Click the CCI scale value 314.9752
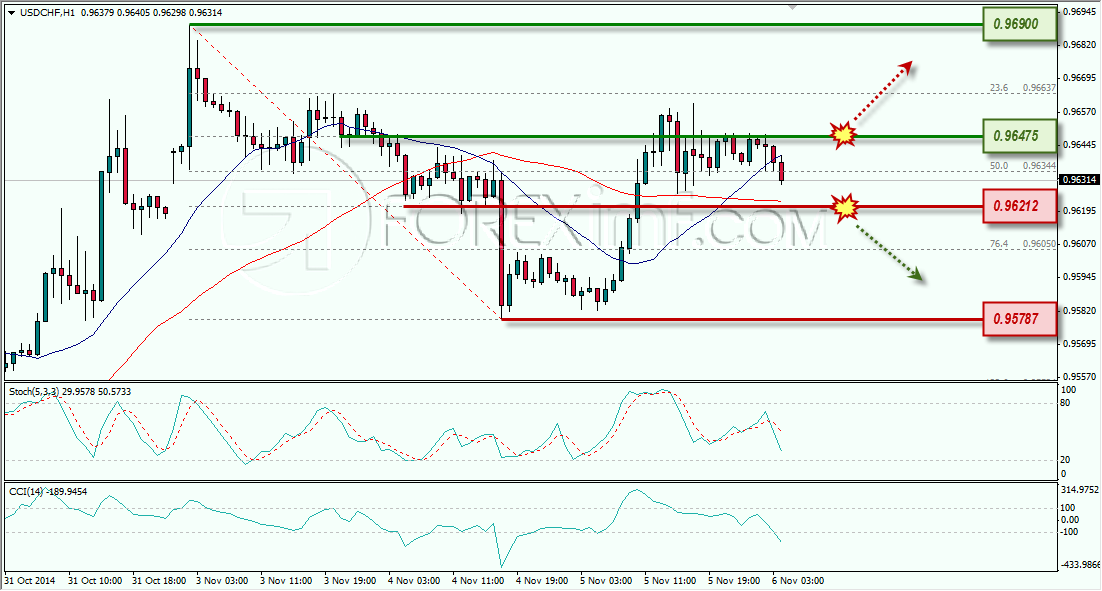 pos(1080,490)
